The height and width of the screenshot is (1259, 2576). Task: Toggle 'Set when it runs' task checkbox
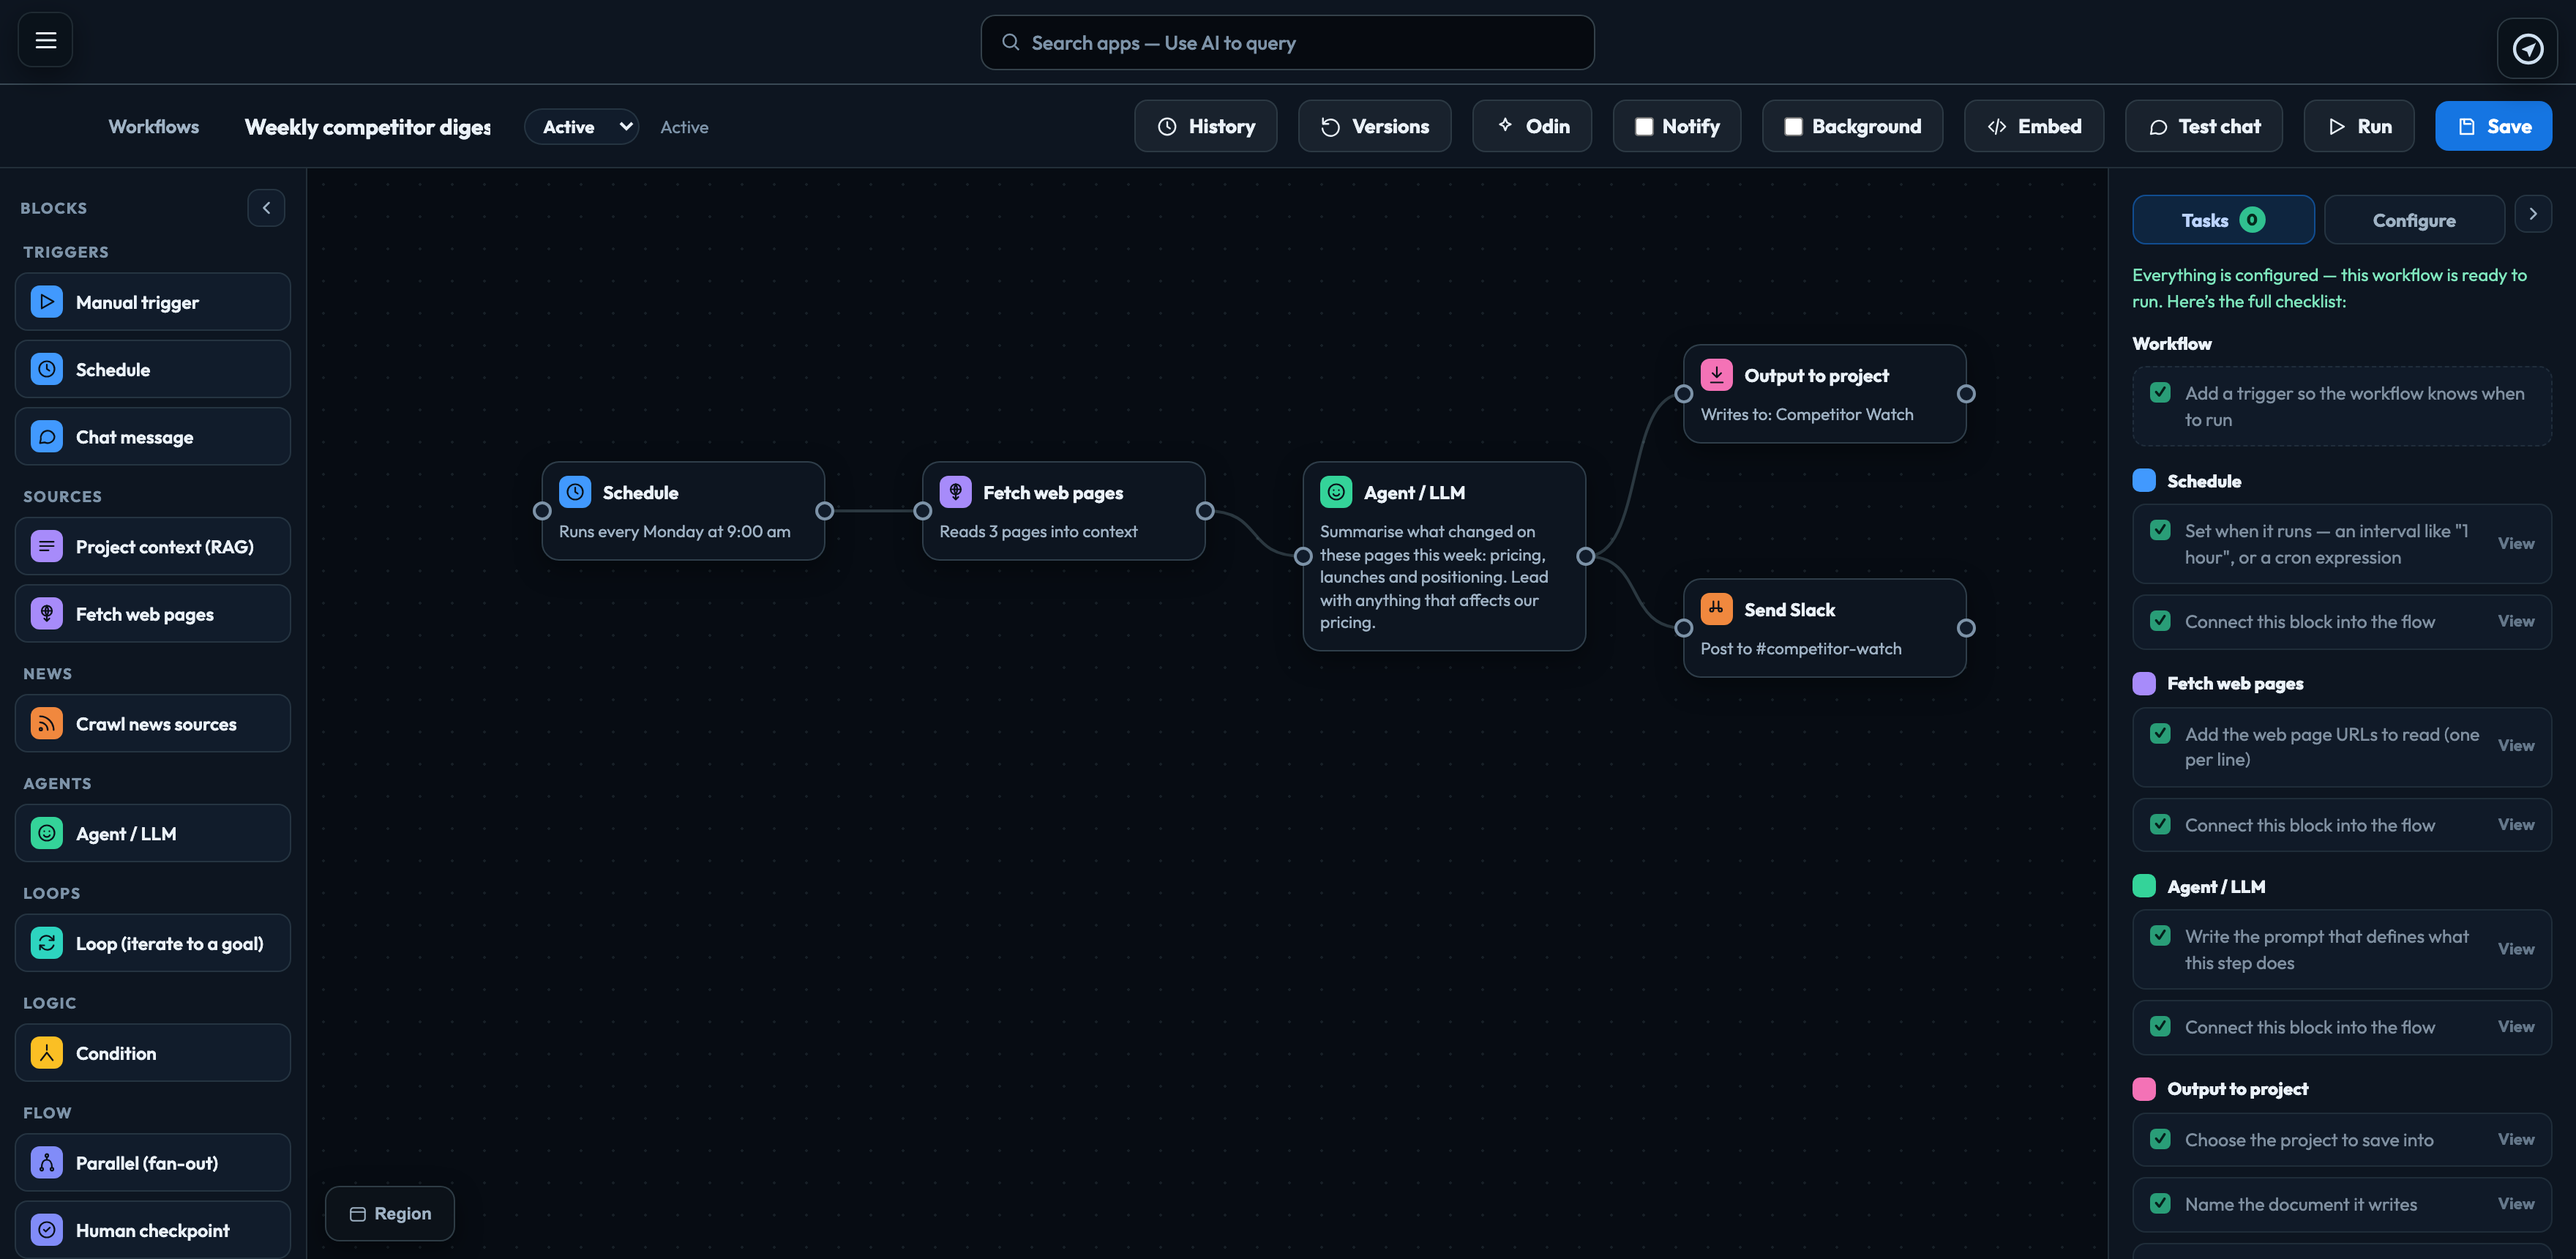click(2160, 530)
